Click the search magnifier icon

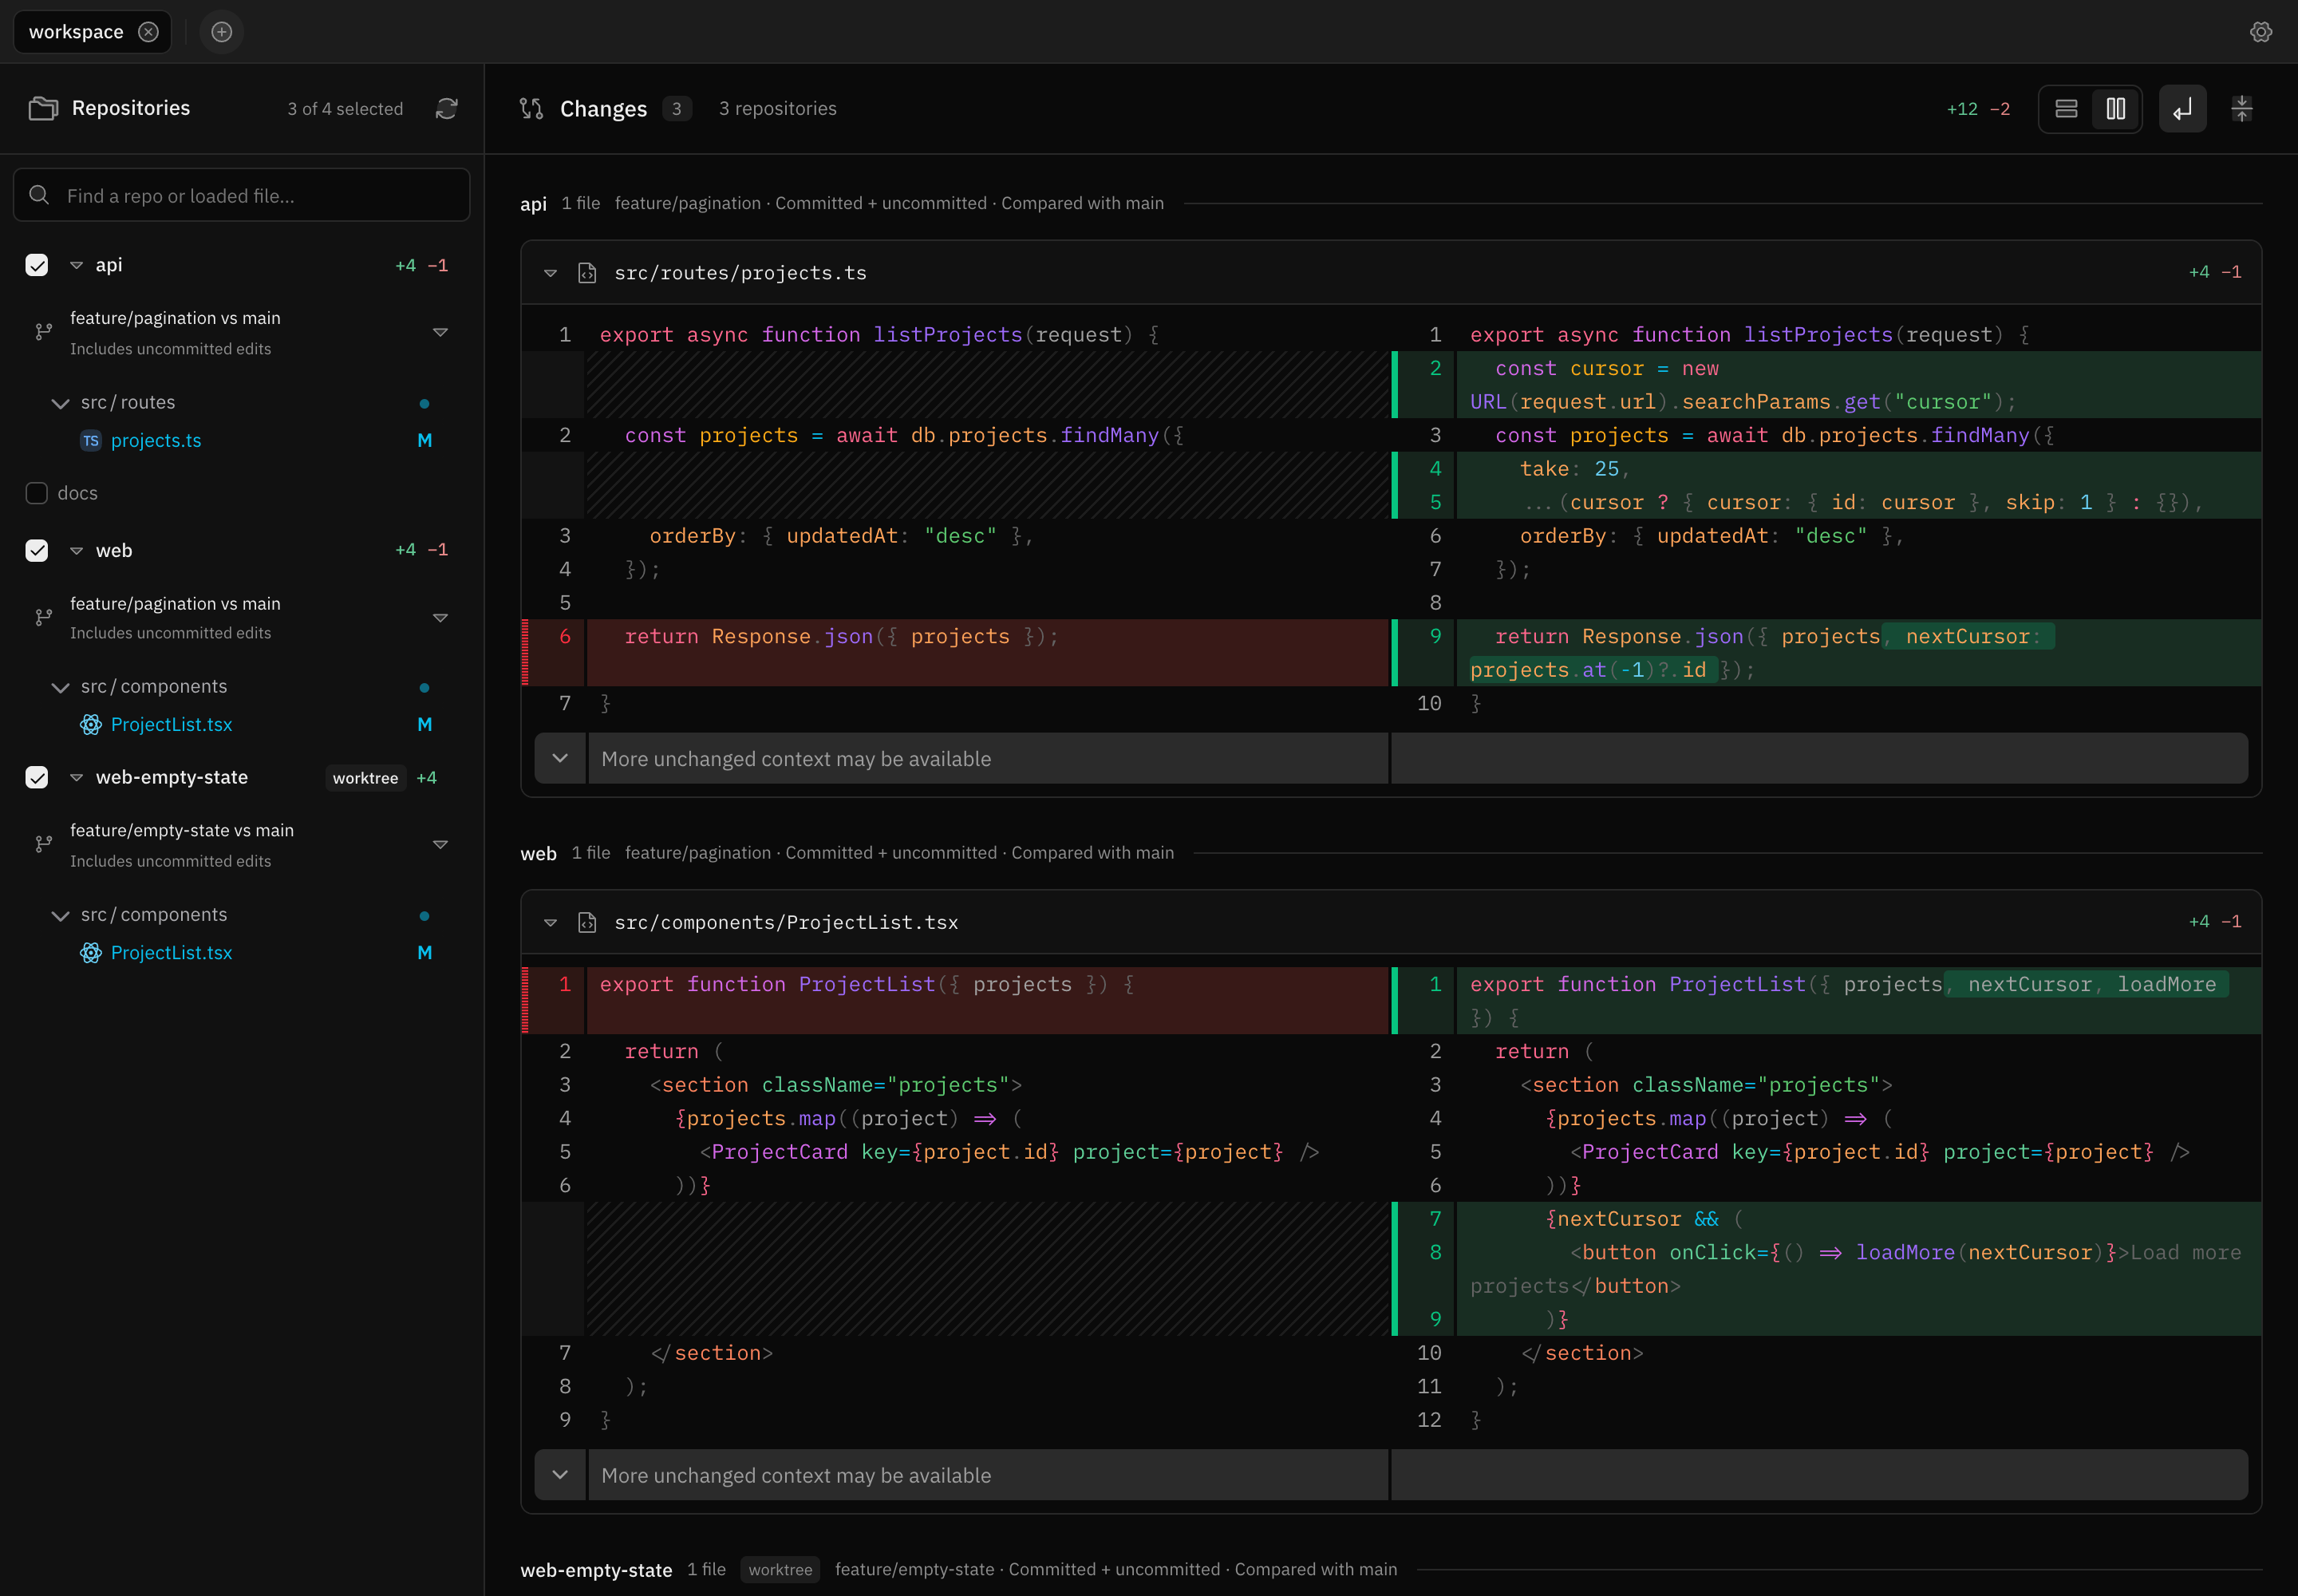[x=39, y=195]
